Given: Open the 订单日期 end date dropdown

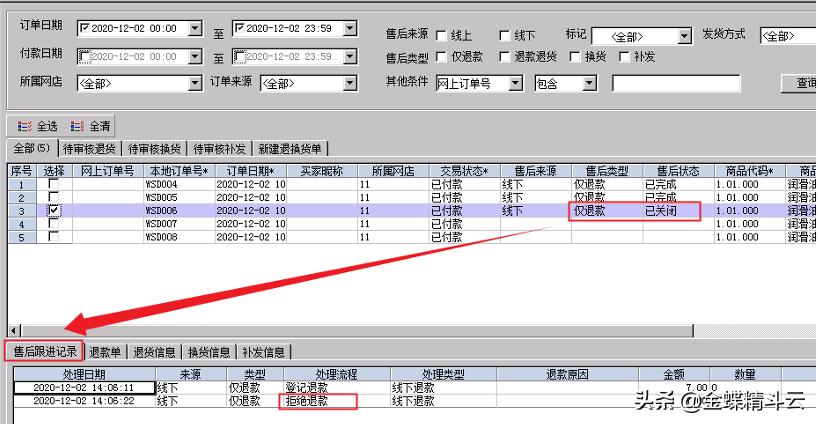Looking at the screenshot, I should pos(350,28).
